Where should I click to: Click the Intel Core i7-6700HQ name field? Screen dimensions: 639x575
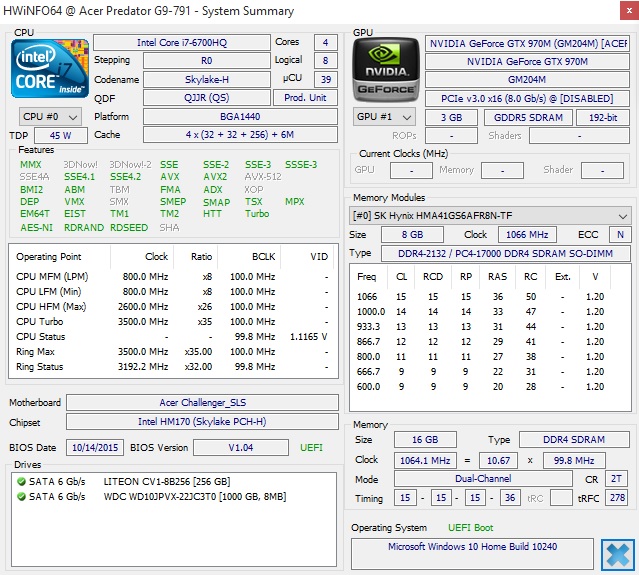point(182,42)
